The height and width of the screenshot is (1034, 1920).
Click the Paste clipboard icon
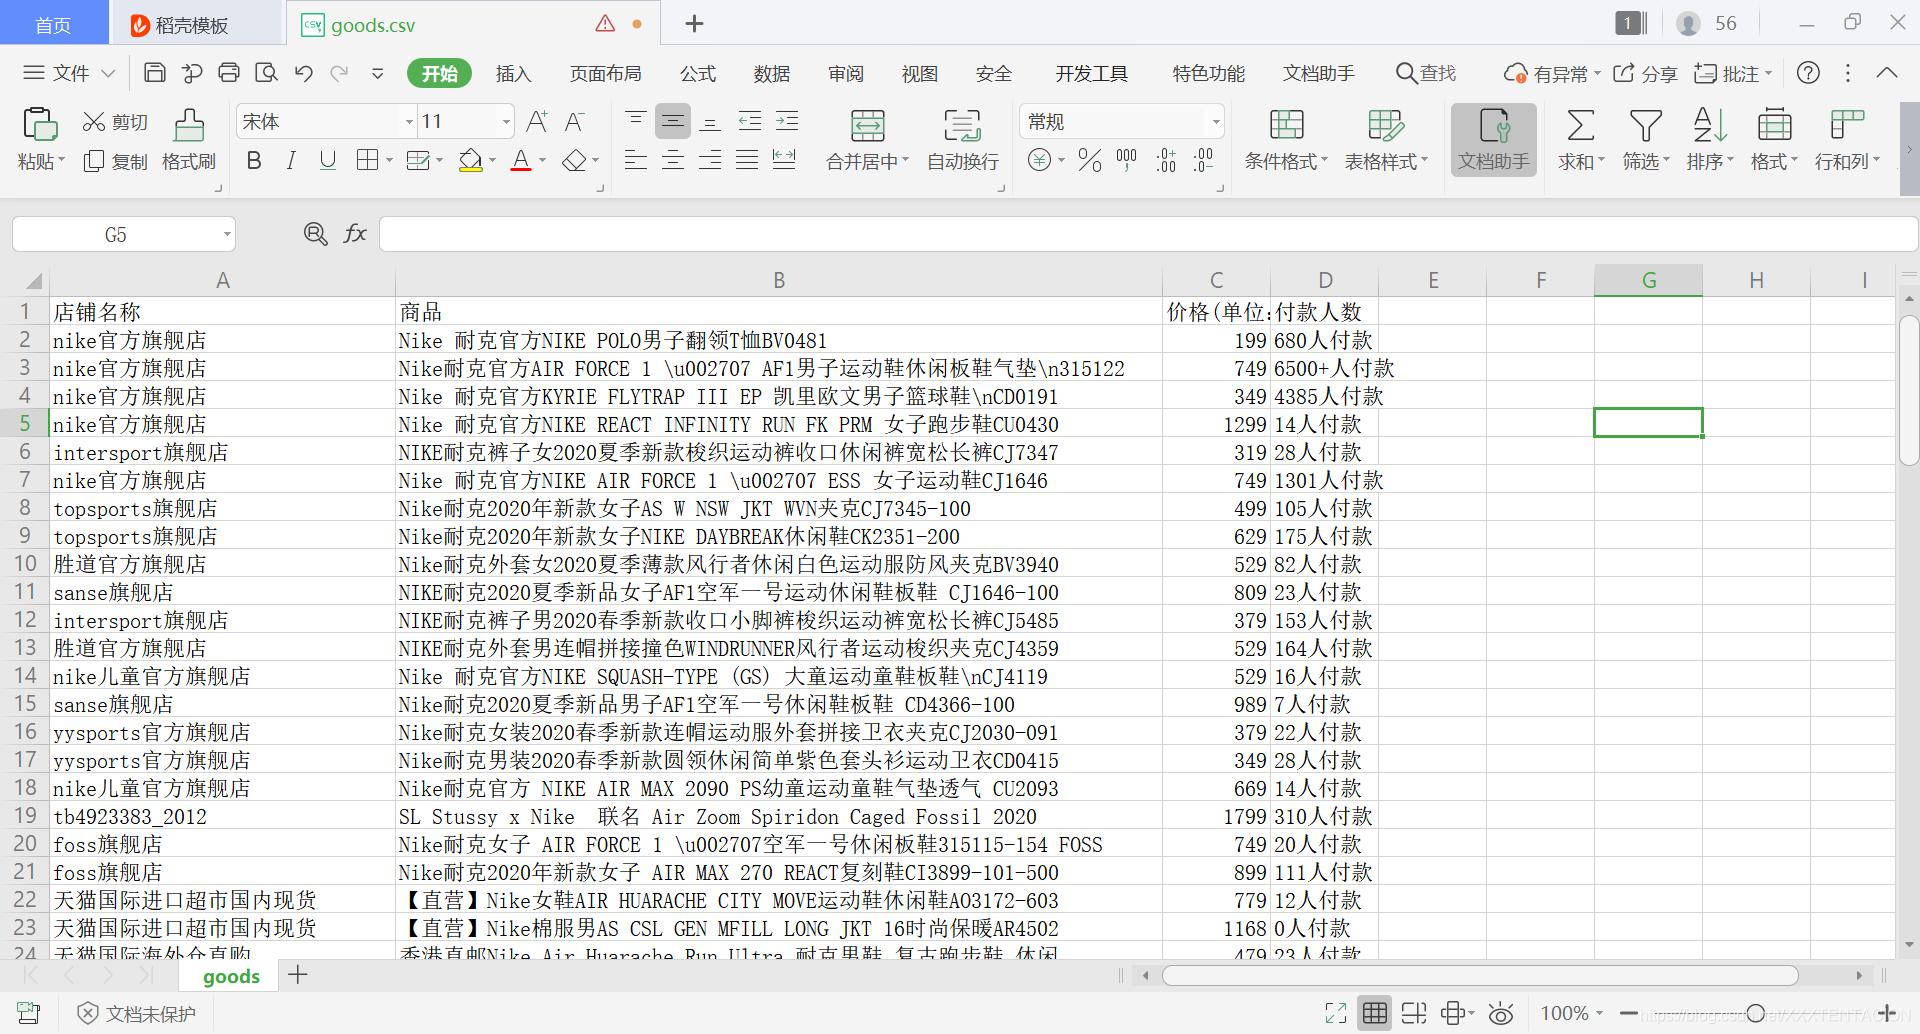tap(40, 125)
